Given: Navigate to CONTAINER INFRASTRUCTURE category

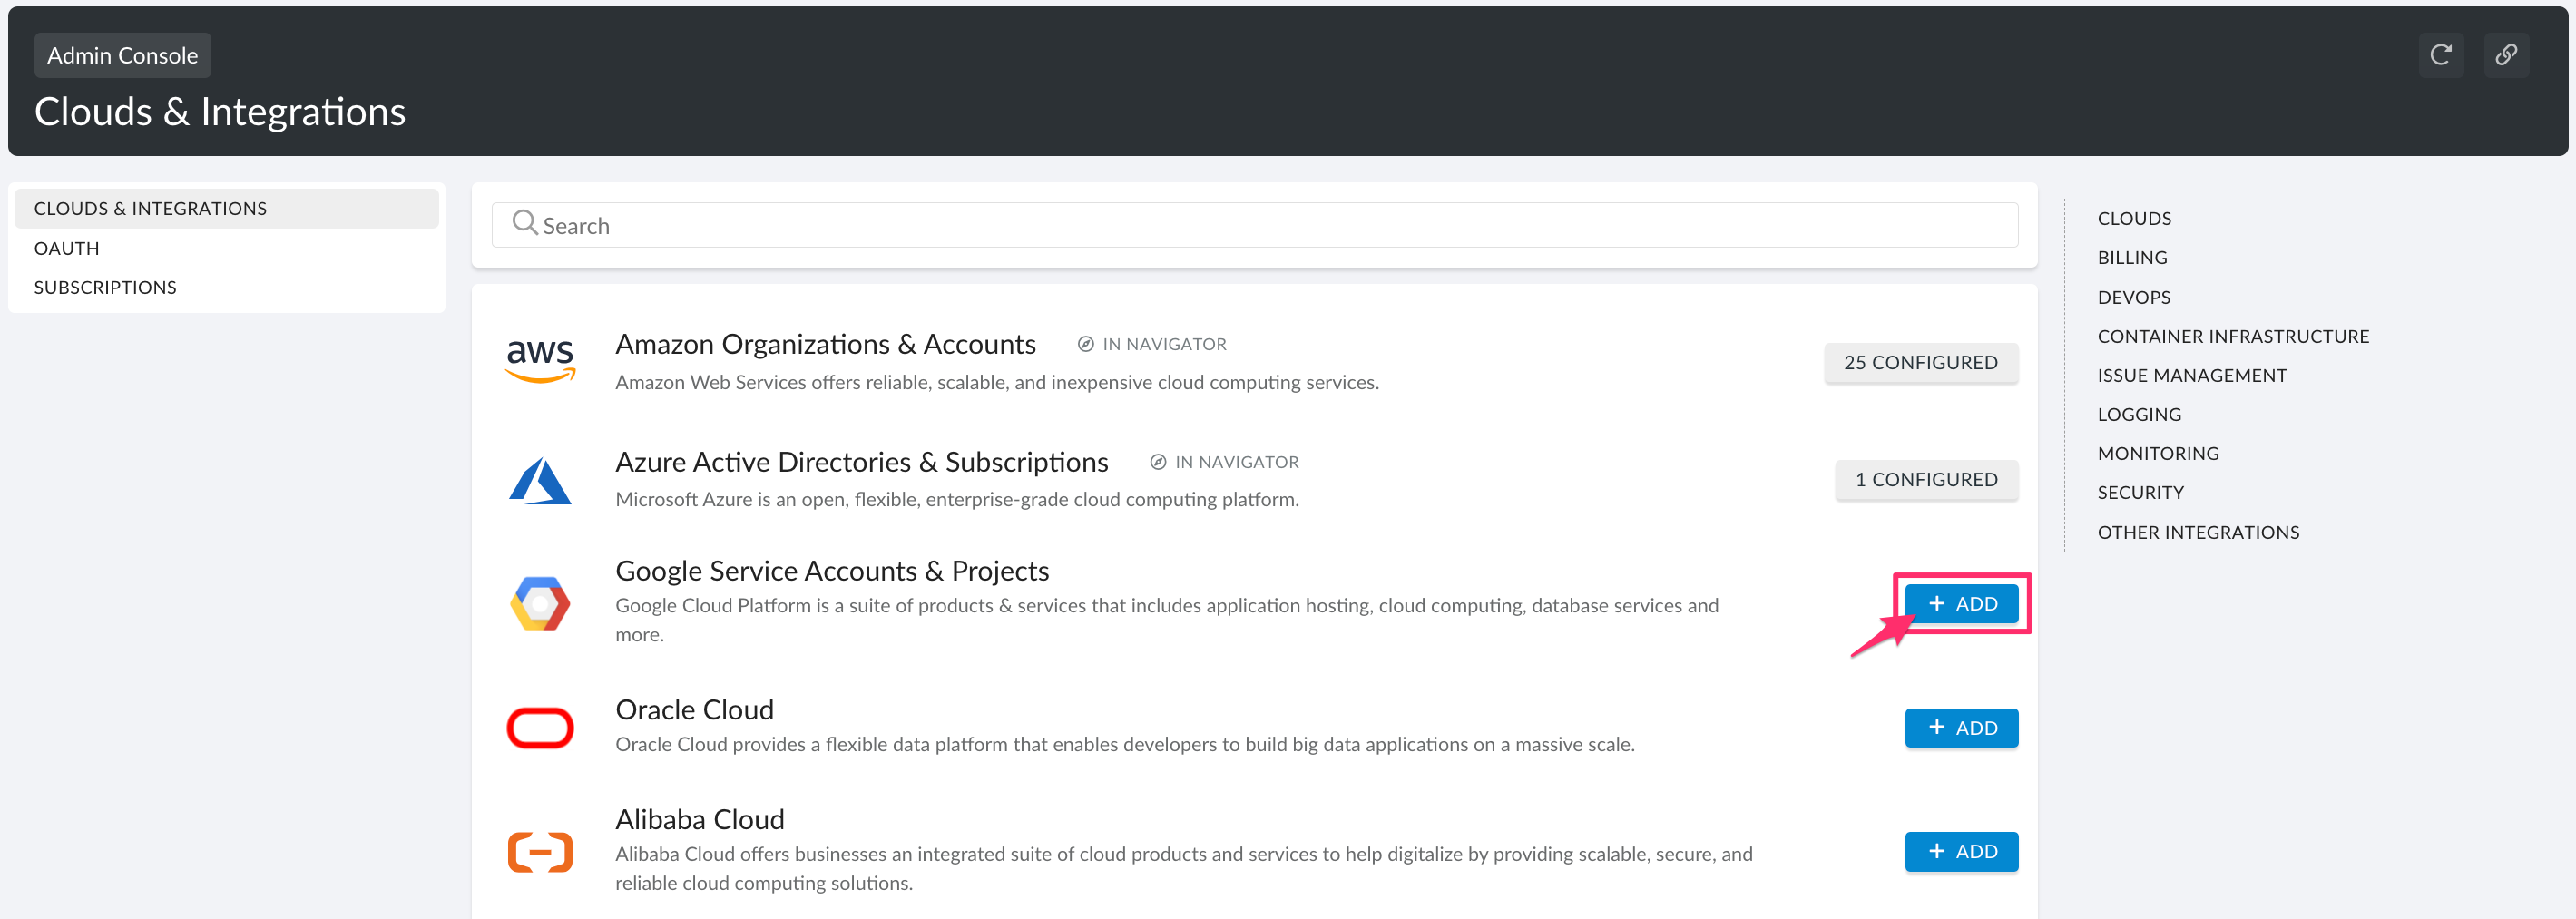Looking at the screenshot, I should pyautogui.click(x=2233, y=336).
